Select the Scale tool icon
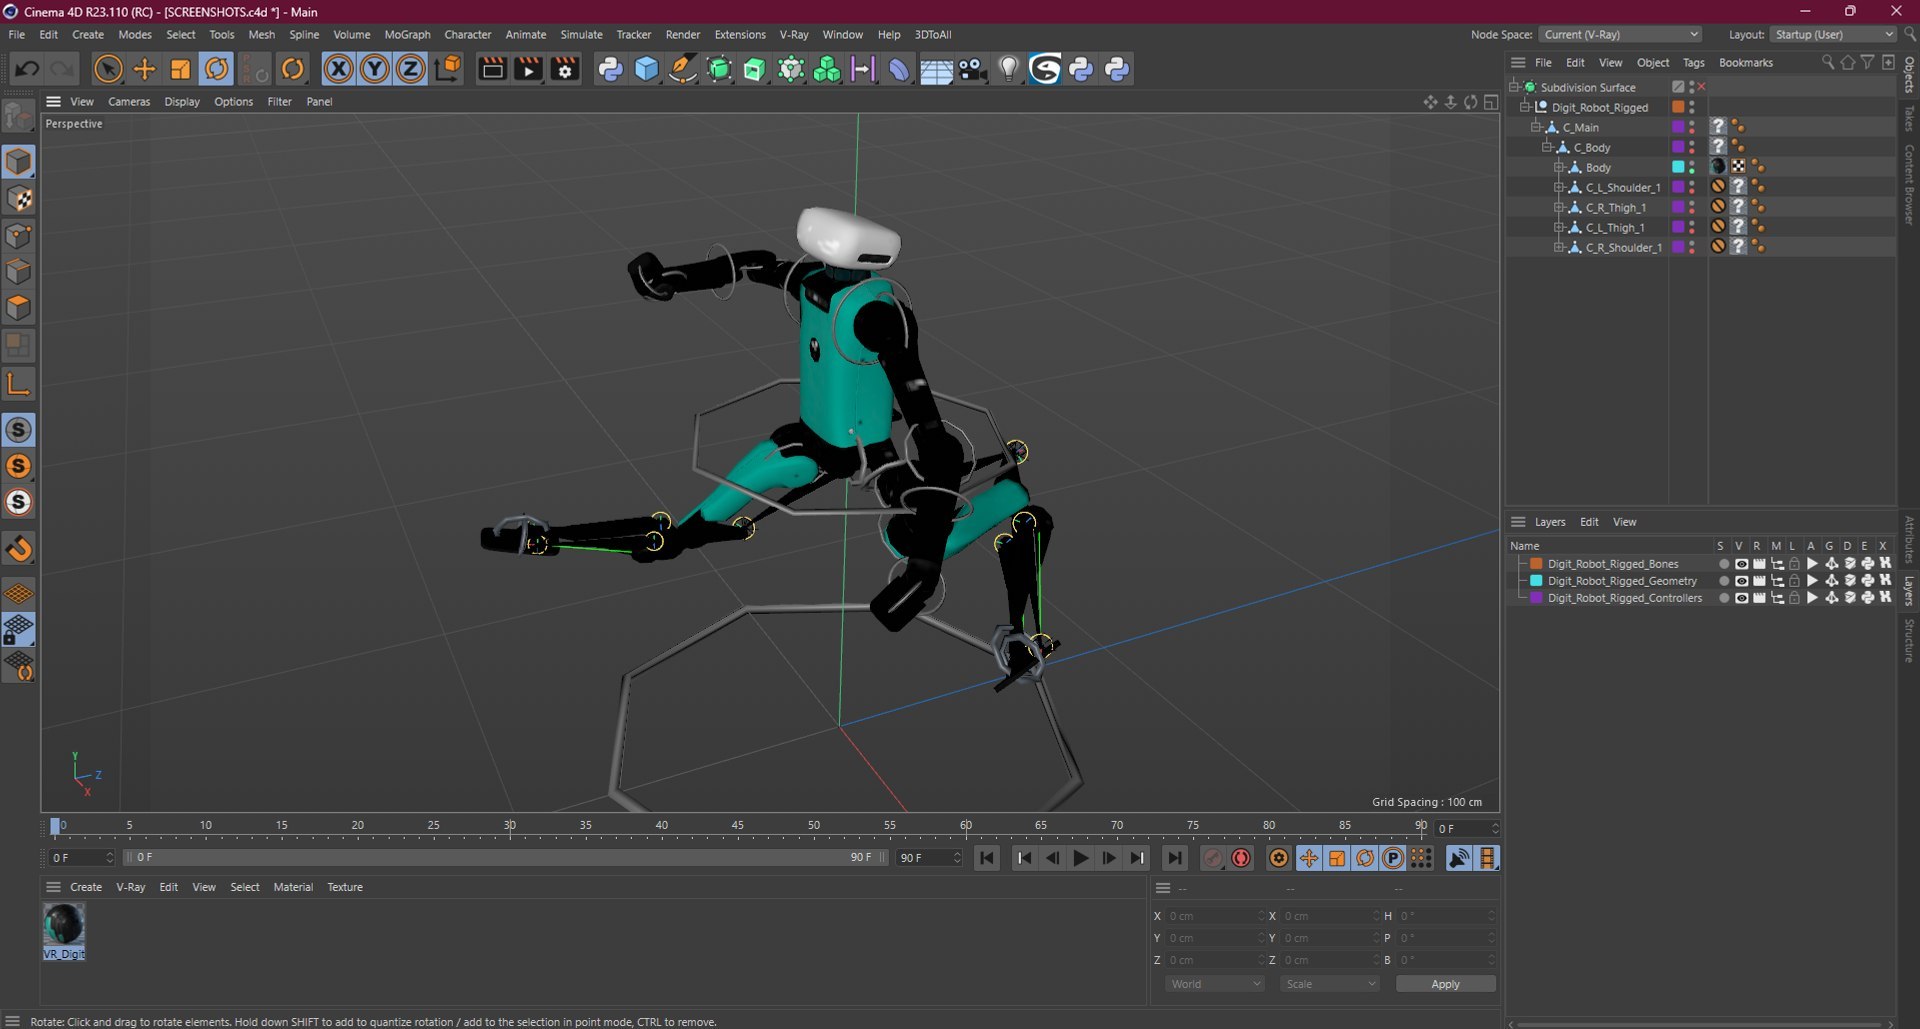Viewport: 1920px width, 1029px height. pyautogui.click(x=180, y=69)
